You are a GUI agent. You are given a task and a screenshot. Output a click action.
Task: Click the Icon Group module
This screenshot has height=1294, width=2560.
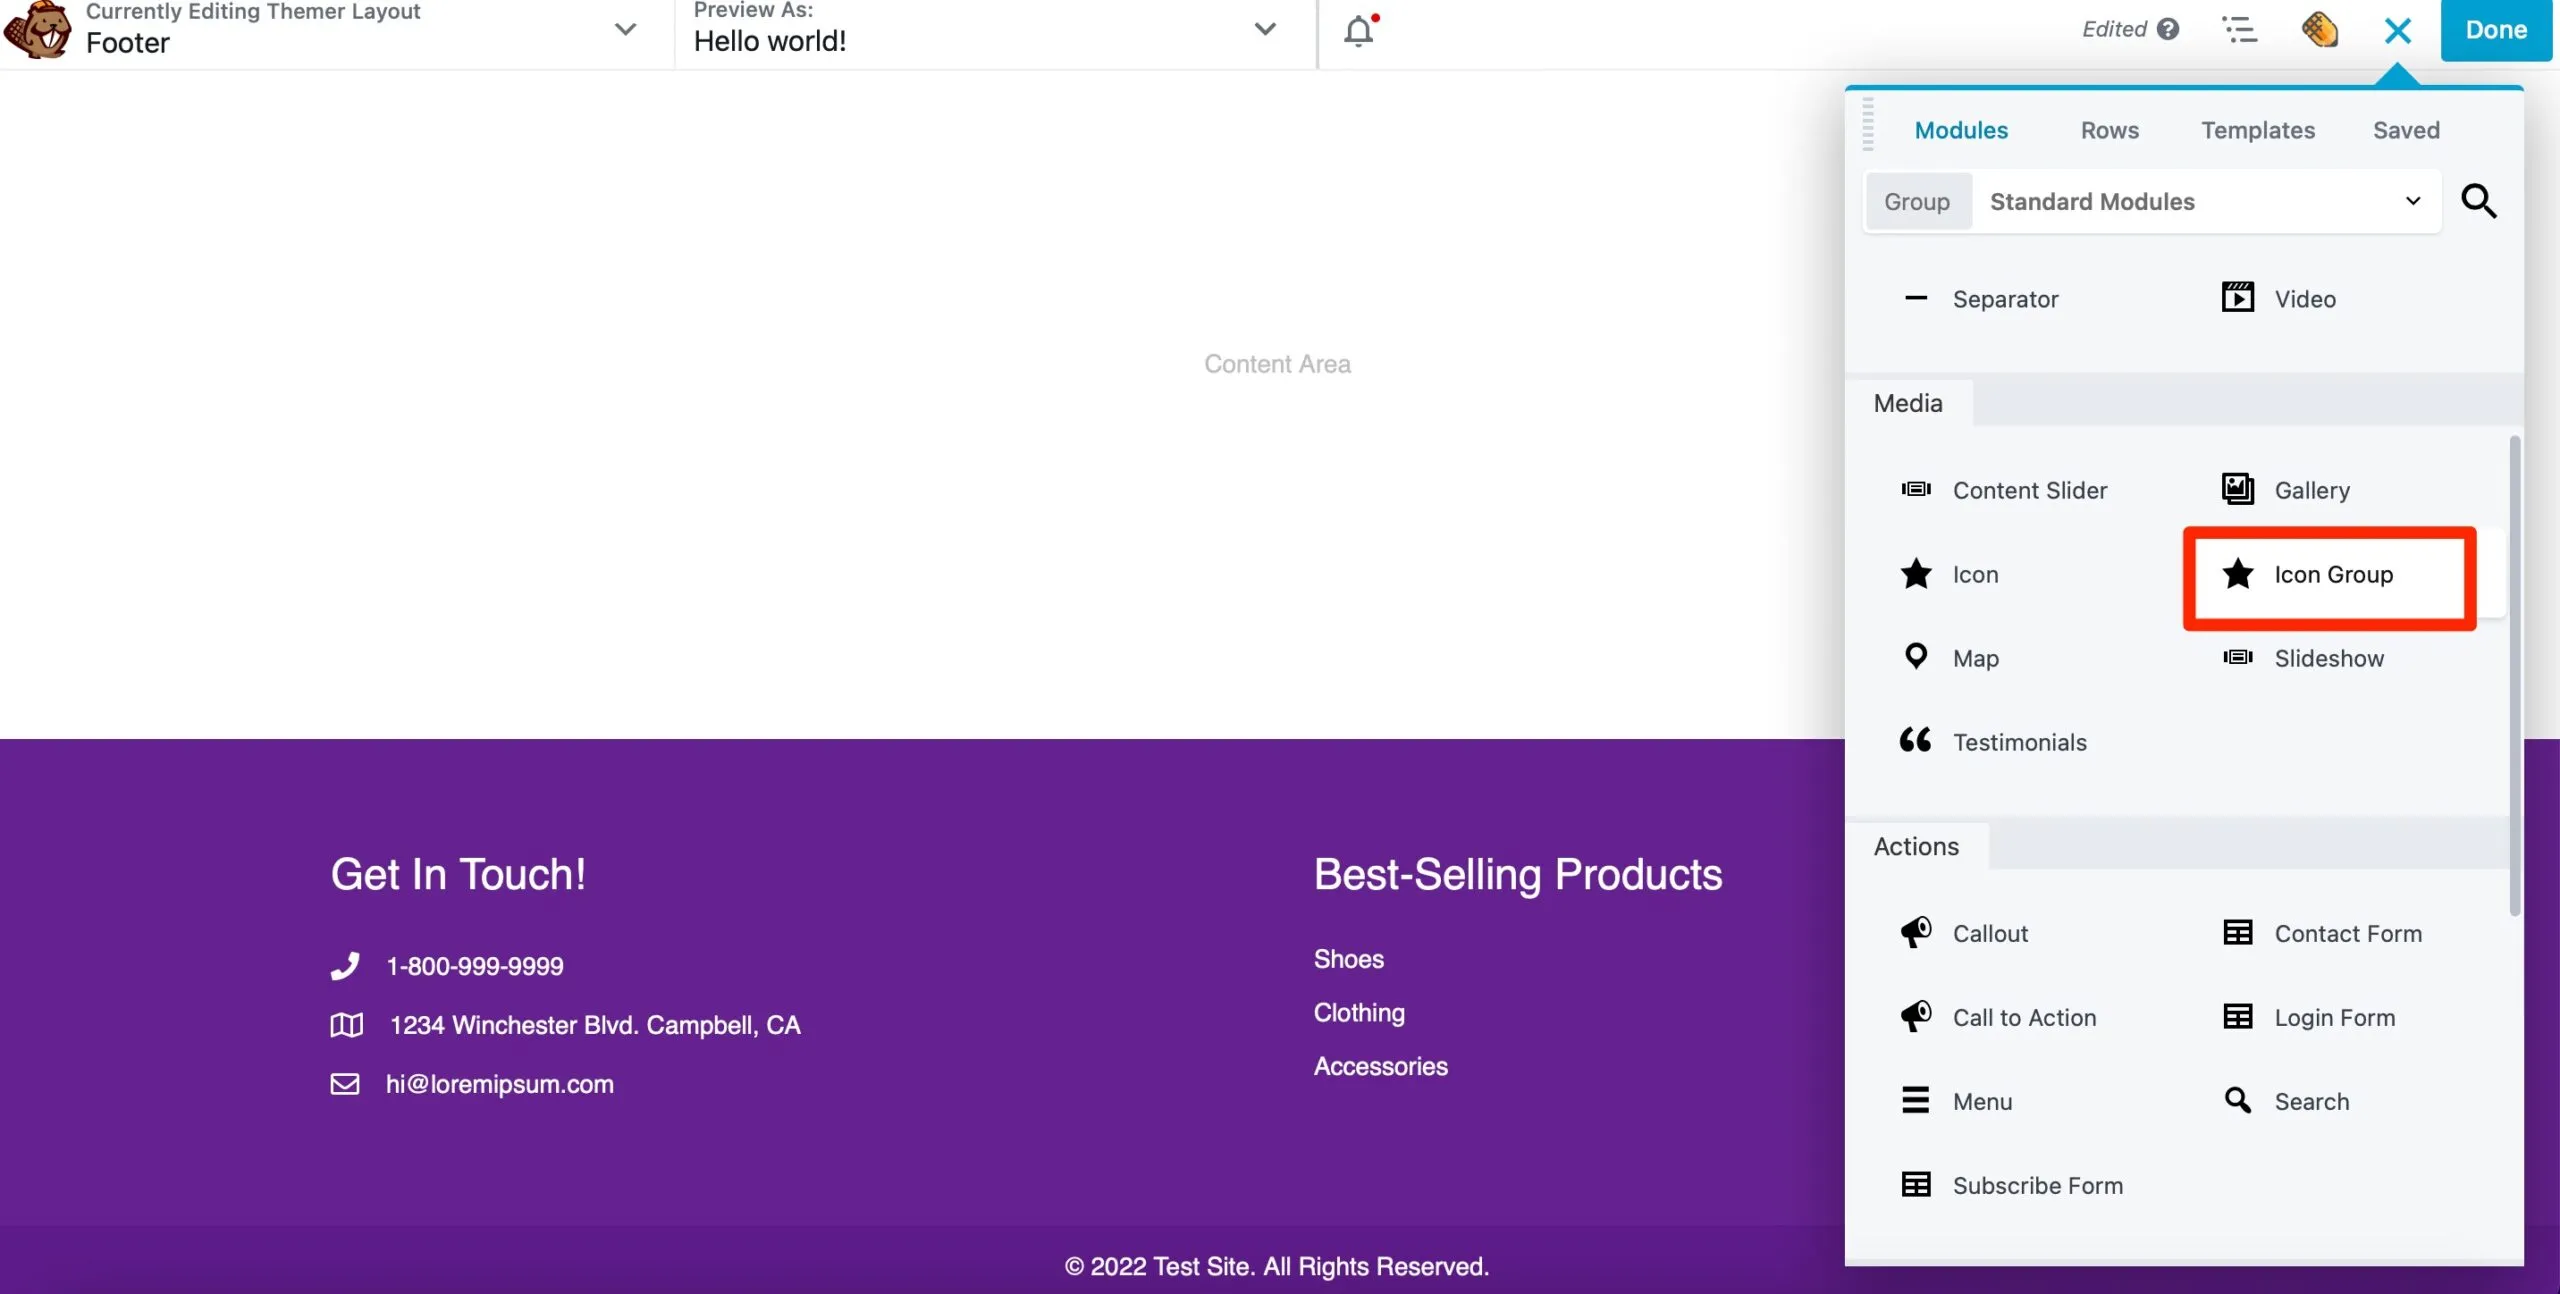pyautogui.click(x=2327, y=576)
